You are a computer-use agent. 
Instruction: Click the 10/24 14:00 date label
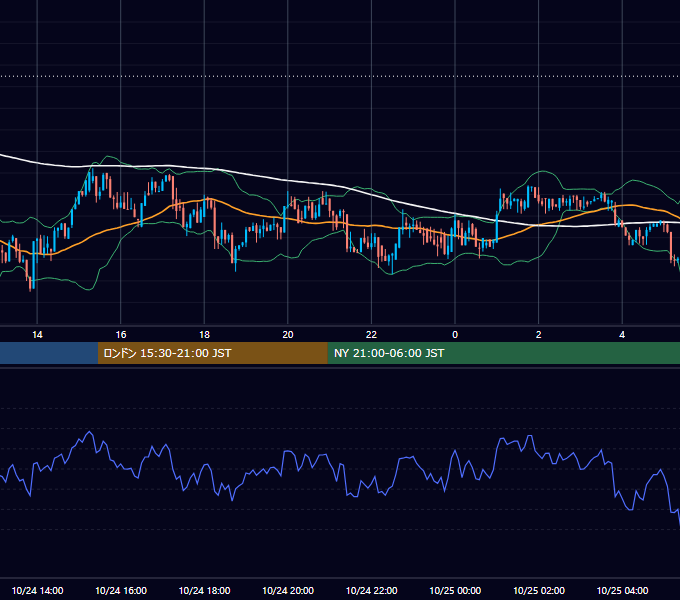click(x=37, y=590)
